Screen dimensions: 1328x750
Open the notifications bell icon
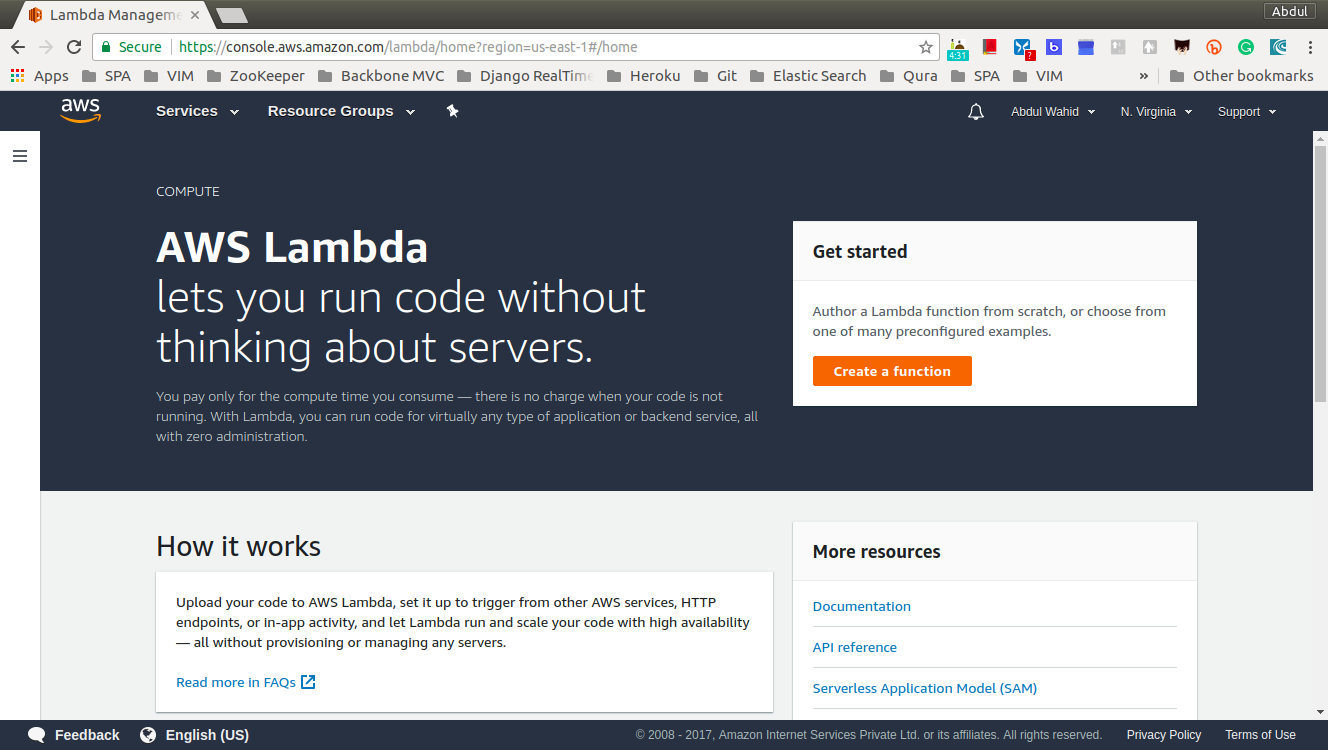pyautogui.click(x=976, y=112)
